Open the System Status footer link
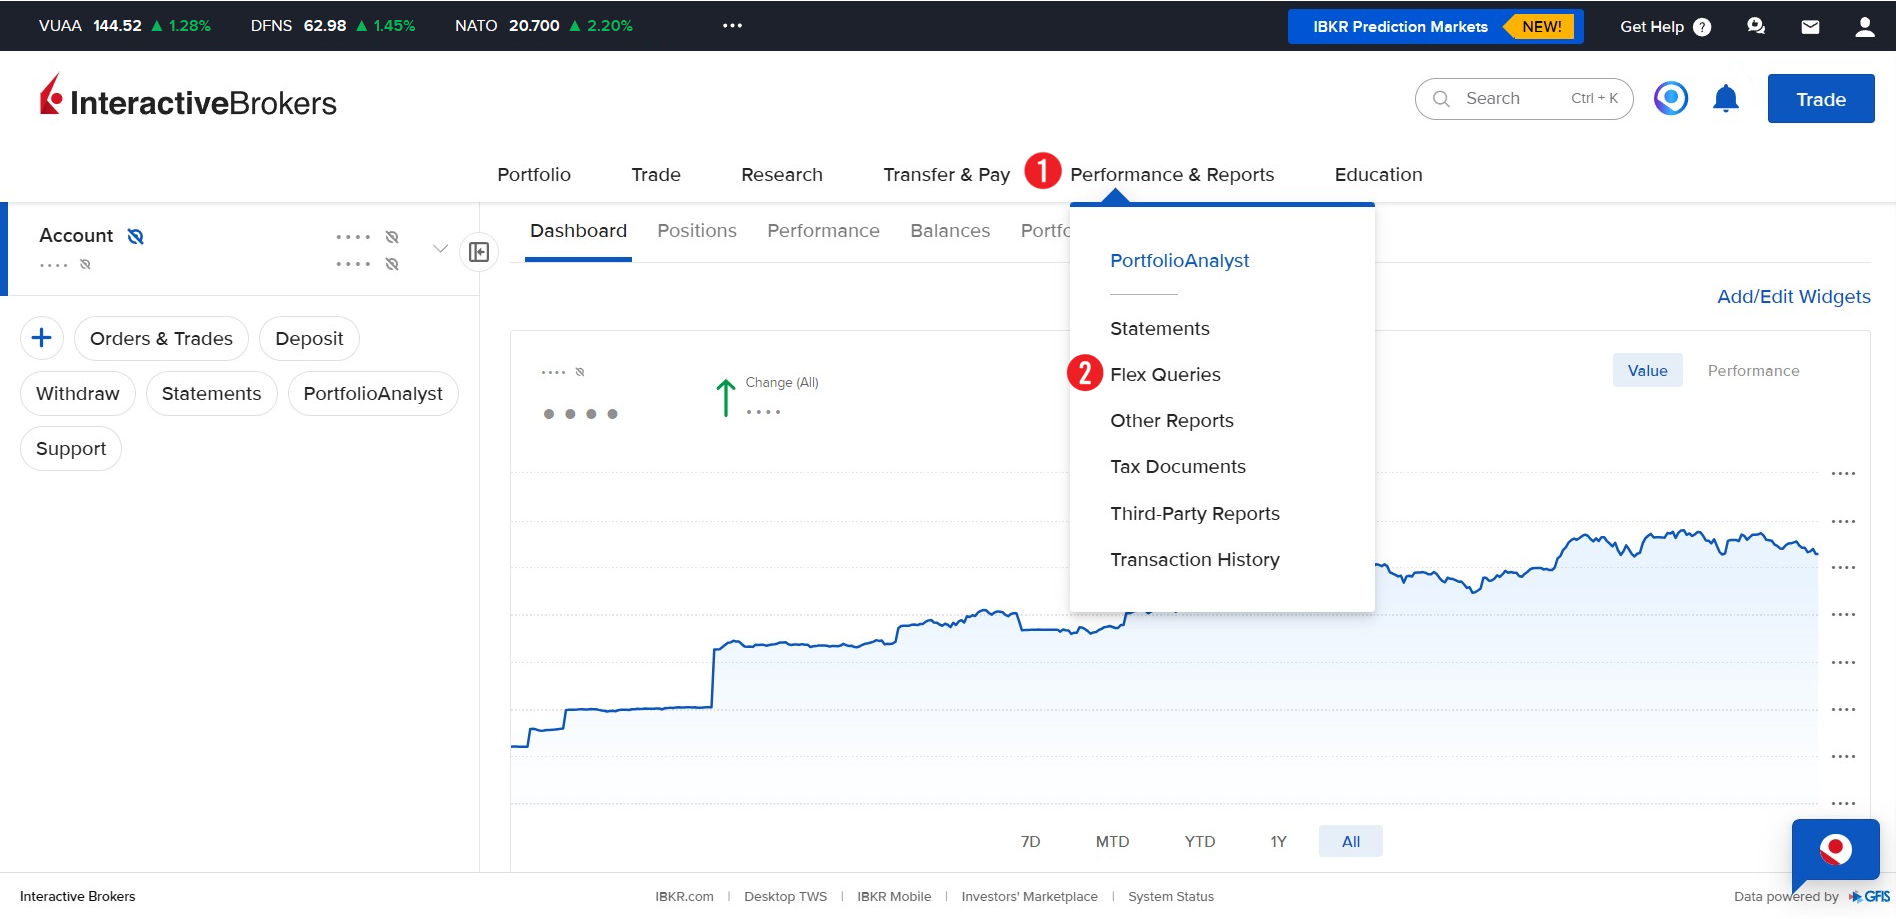Image resolution: width=1896 pixels, height=919 pixels. pyautogui.click(x=1171, y=897)
